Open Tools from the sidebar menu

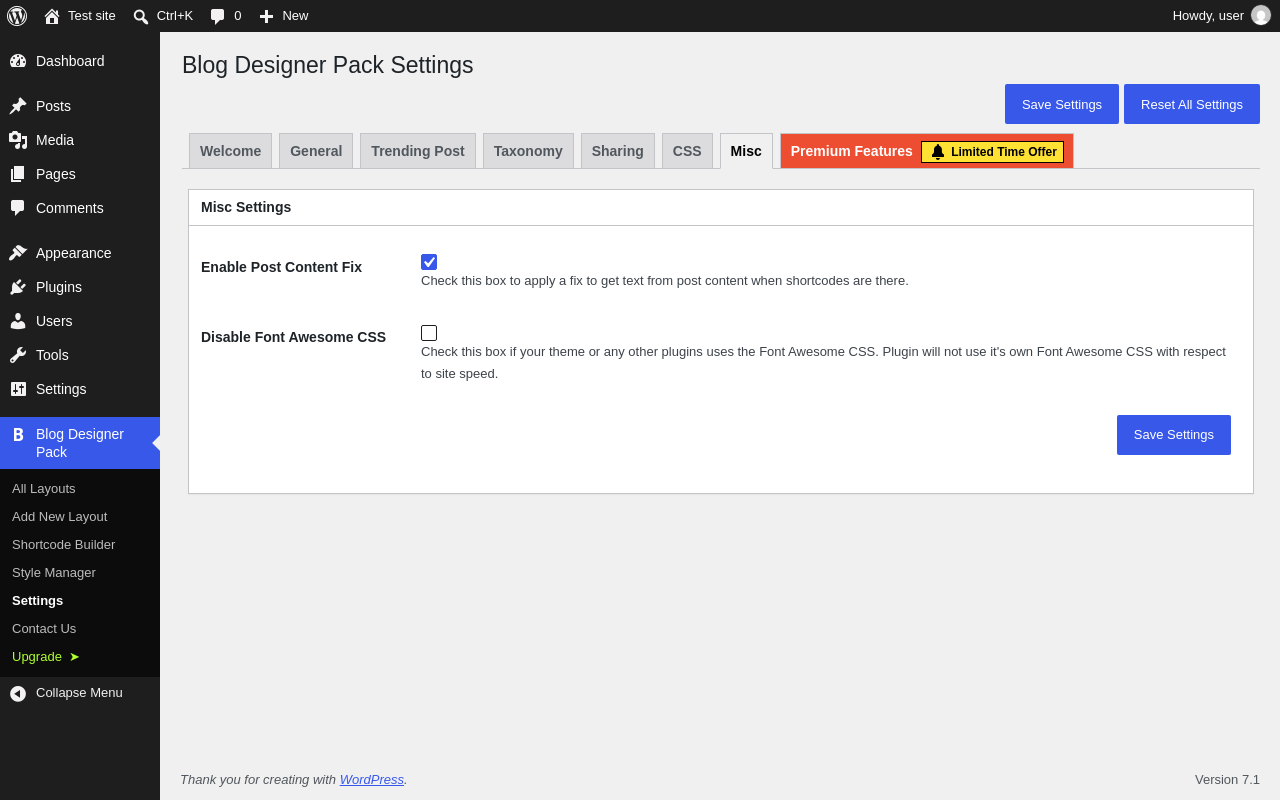pyautogui.click(x=80, y=355)
